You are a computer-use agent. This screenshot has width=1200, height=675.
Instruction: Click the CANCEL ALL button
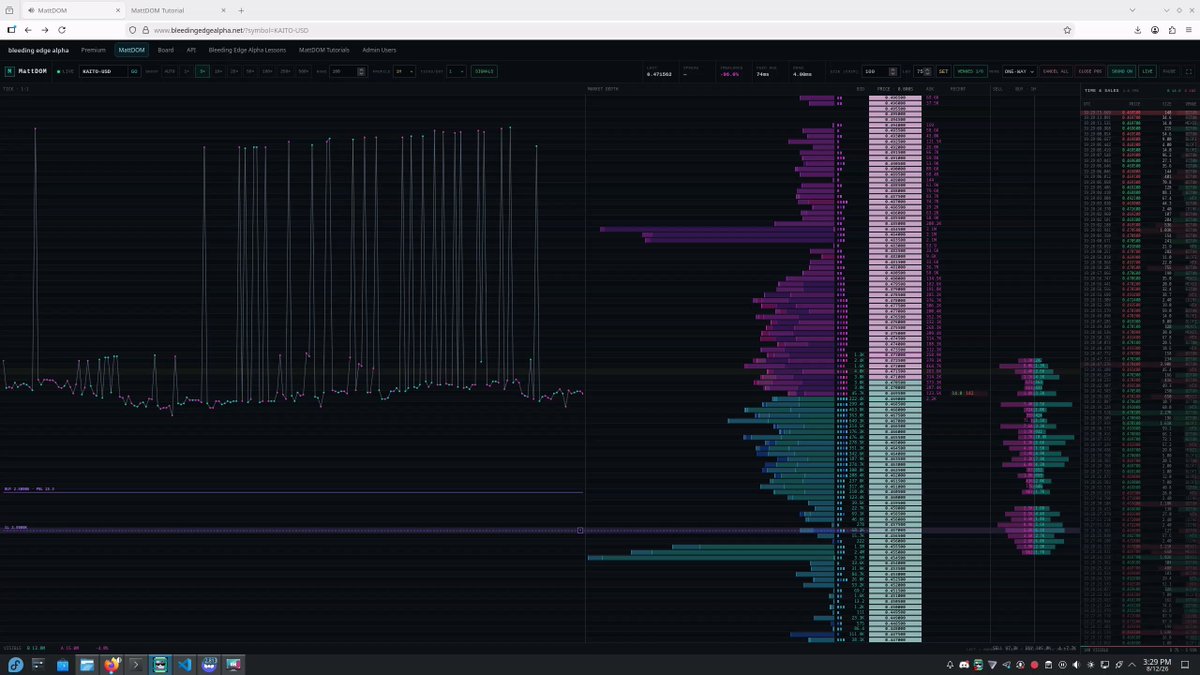[1056, 71]
